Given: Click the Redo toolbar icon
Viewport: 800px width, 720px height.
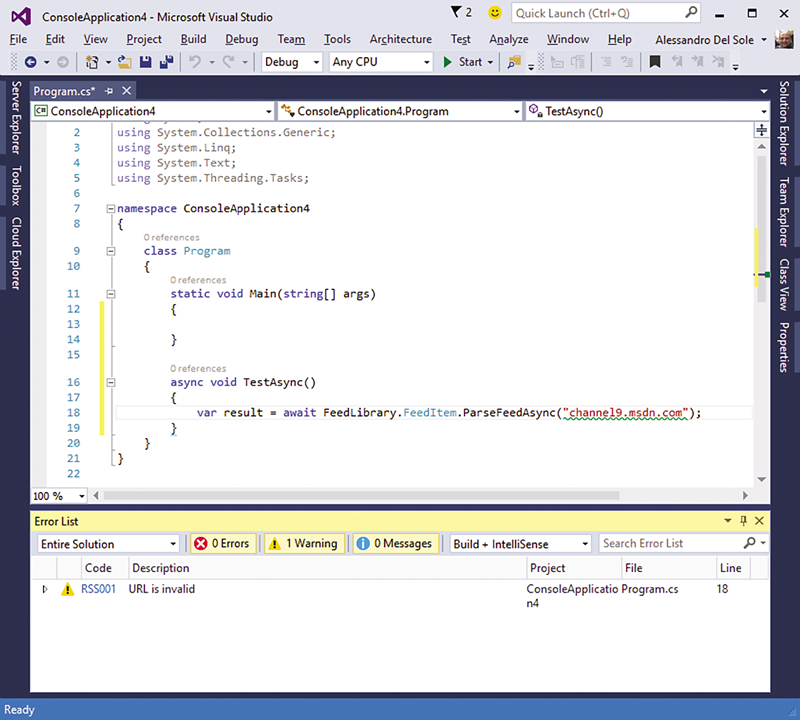Looking at the screenshot, I should 229,62.
